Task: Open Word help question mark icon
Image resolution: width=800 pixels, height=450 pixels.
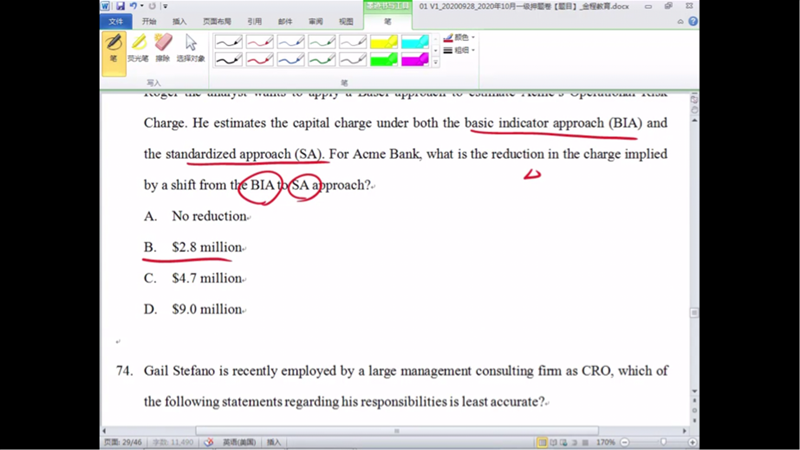Action: (x=693, y=21)
